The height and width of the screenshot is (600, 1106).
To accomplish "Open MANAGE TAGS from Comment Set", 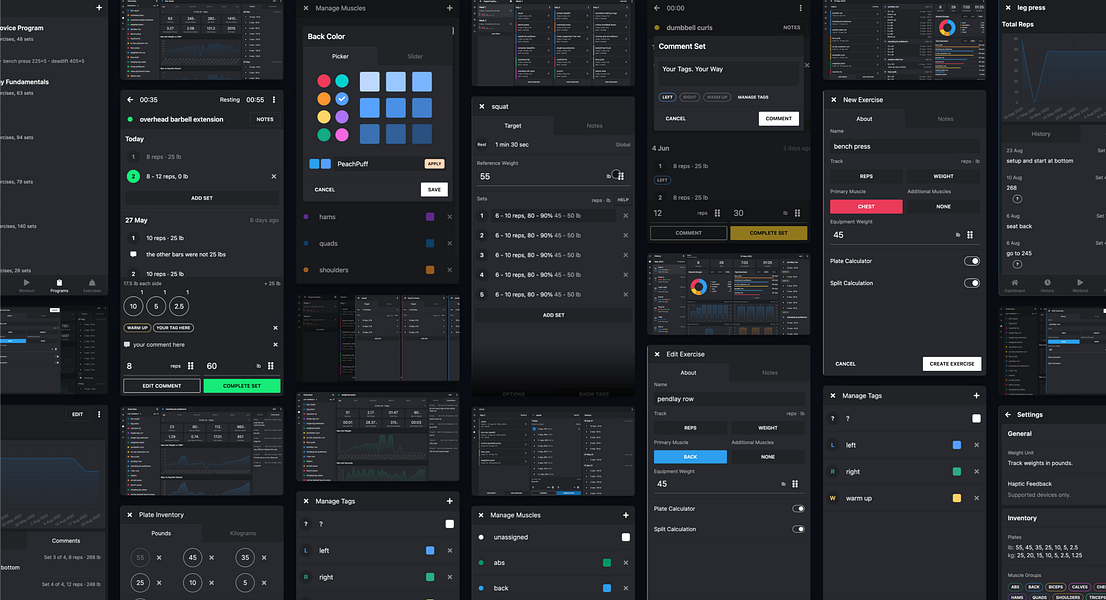I will (753, 97).
